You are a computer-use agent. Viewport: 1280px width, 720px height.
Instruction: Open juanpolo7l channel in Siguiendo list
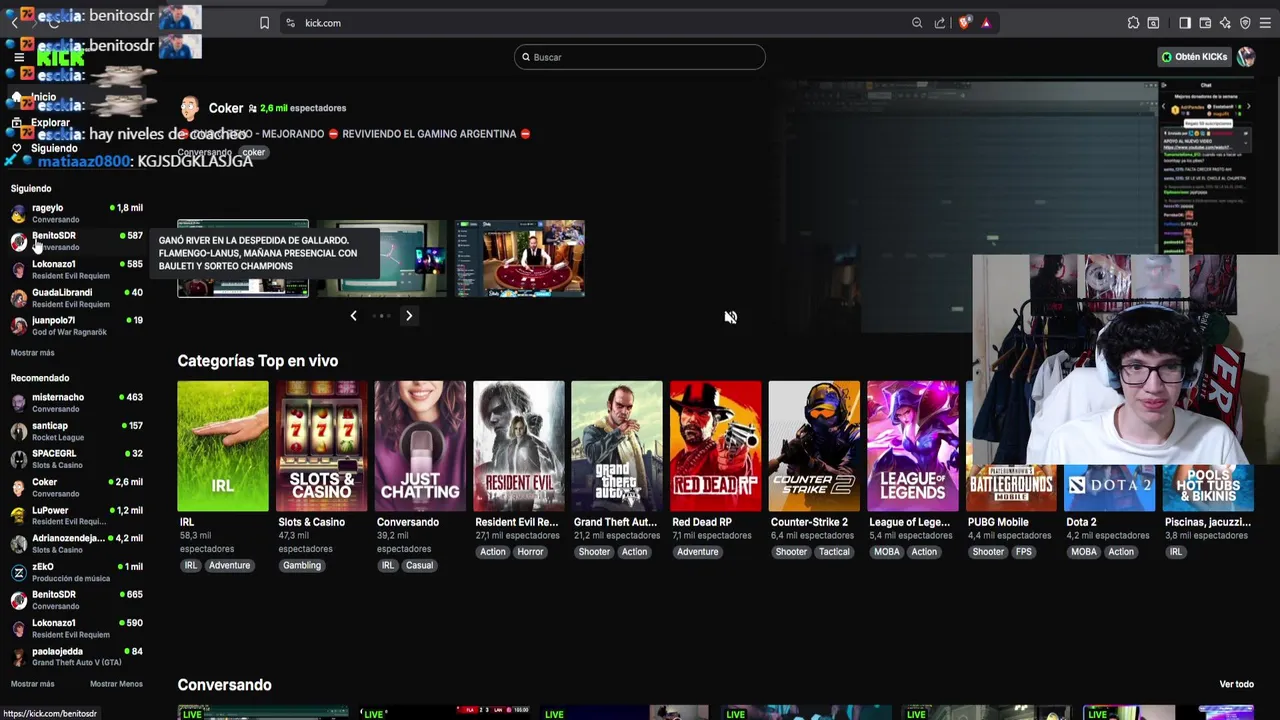coord(76,326)
